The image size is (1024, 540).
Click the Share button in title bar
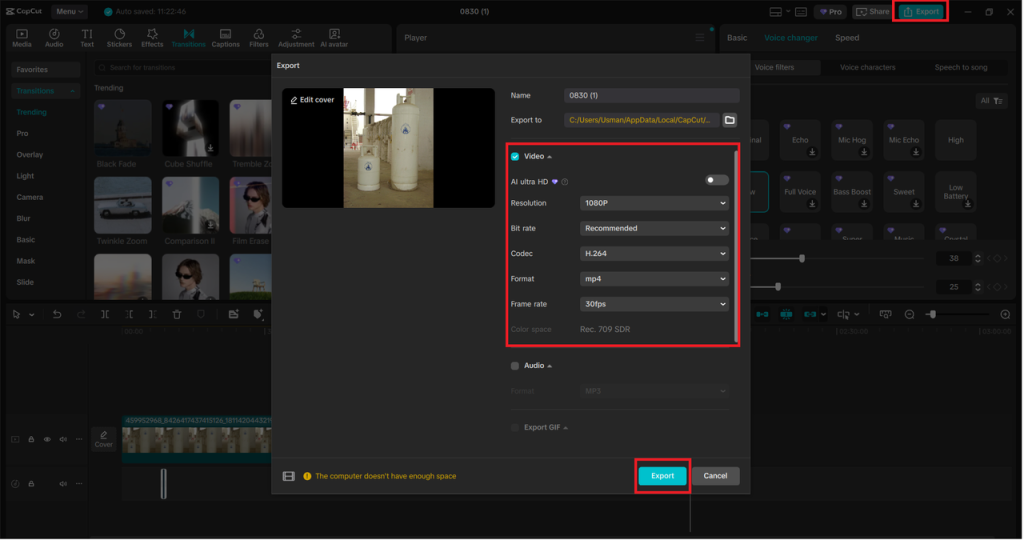tap(872, 12)
